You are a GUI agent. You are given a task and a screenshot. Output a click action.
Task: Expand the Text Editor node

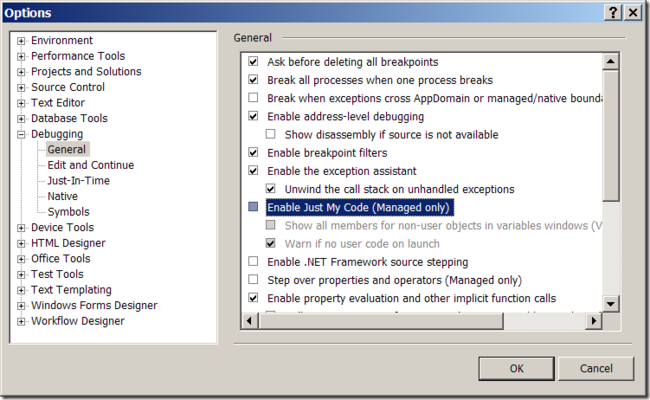pyautogui.click(x=21, y=103)
